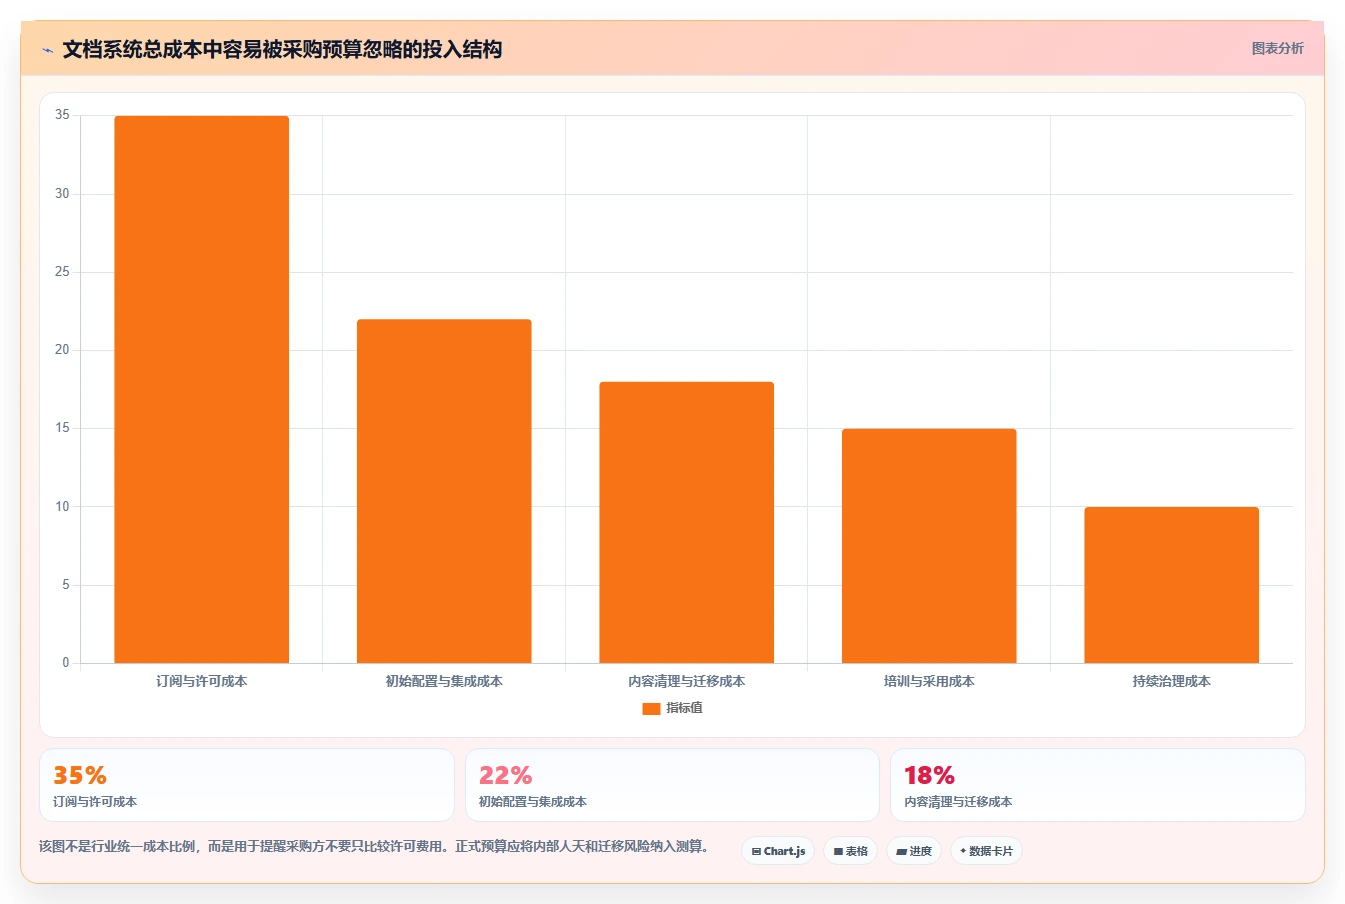This screenshot has height=904, width=1345.
Task: Select the 初始配置与集成成本 bar
Action: click(x=444, y=491)
